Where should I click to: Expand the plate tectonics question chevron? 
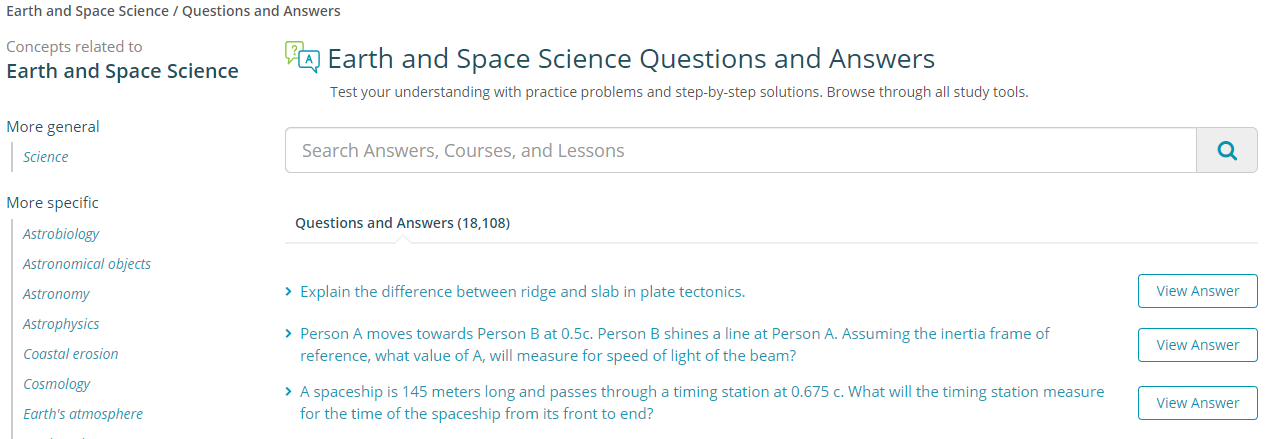(x=289, y=292)
